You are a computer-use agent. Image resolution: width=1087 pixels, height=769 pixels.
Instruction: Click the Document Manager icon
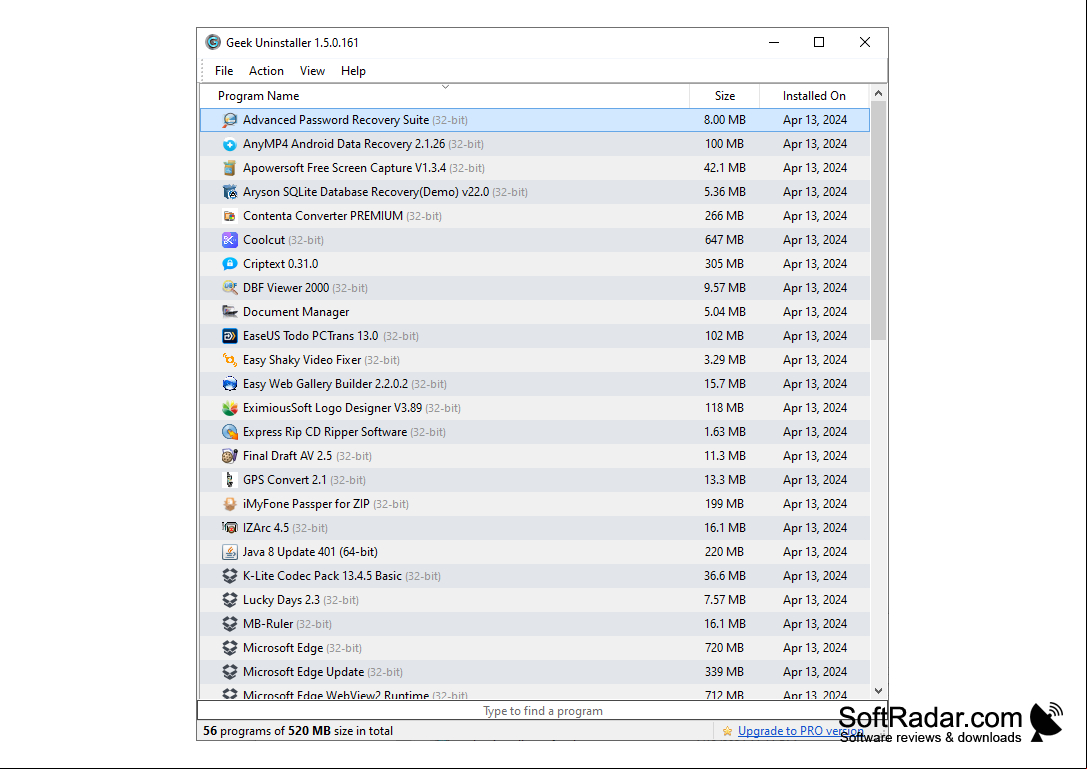click(229, 312)
